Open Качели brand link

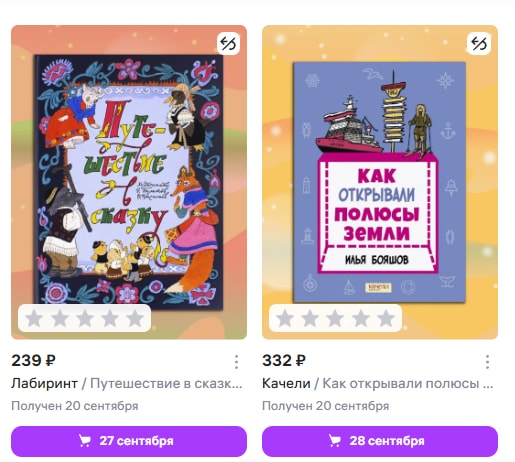[286, 384]
